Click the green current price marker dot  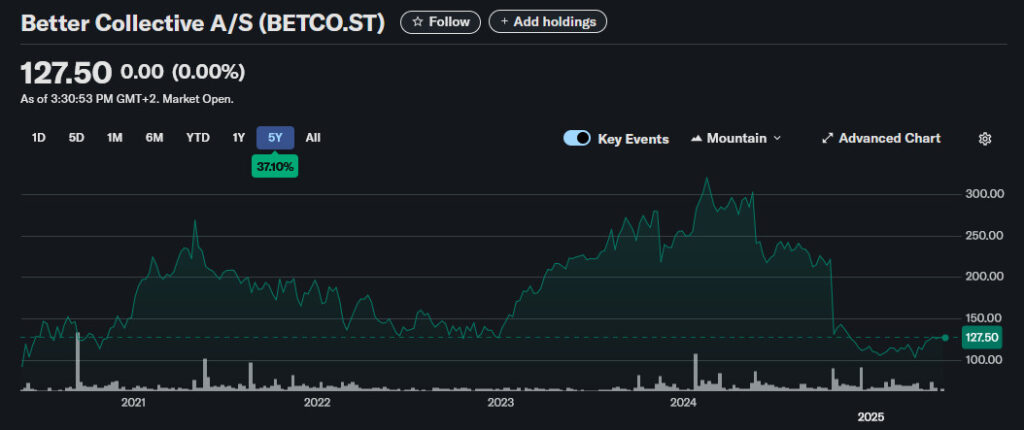pos(945,337)
